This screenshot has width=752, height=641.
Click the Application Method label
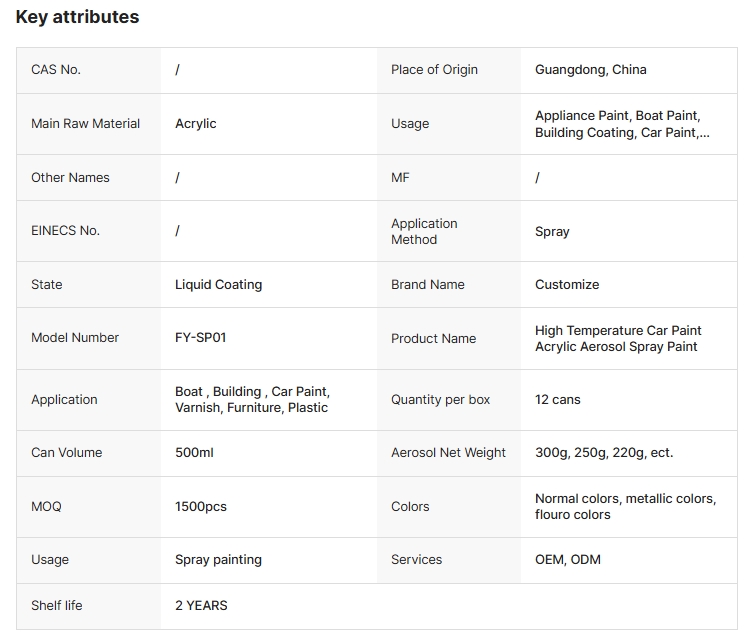pos(424,231)
